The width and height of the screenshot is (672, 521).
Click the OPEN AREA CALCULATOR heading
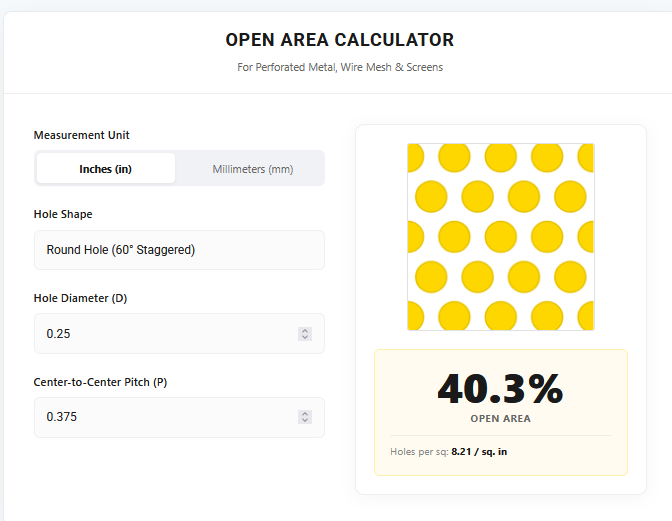(339, 40)
